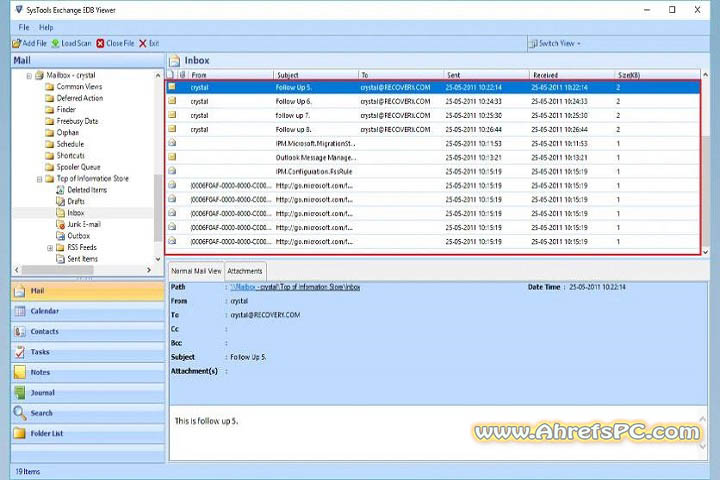This screenshot has width=720, height=480.
Task: Click the Journal pane green icon
Action: 20,393
